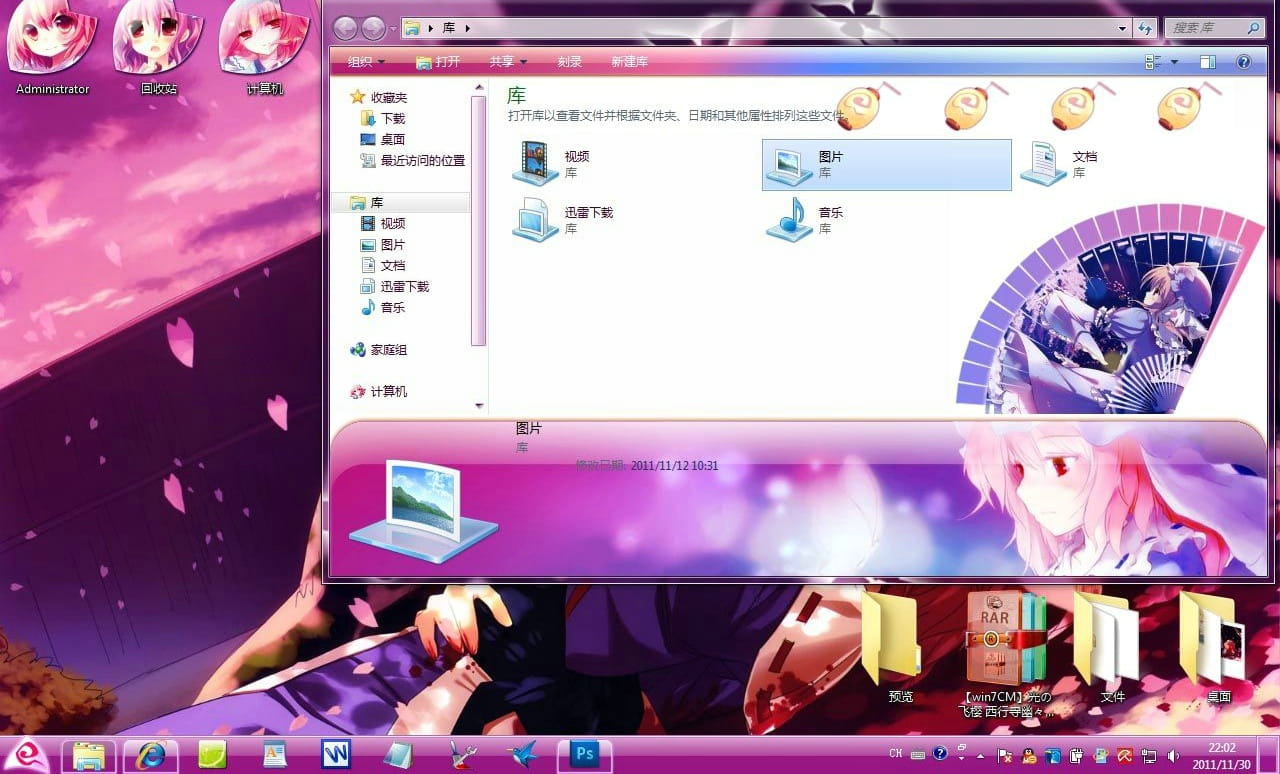Click the Avira umbrella icon in system tray
This screenshot has height=774, width=1280.
(1125, 755)
